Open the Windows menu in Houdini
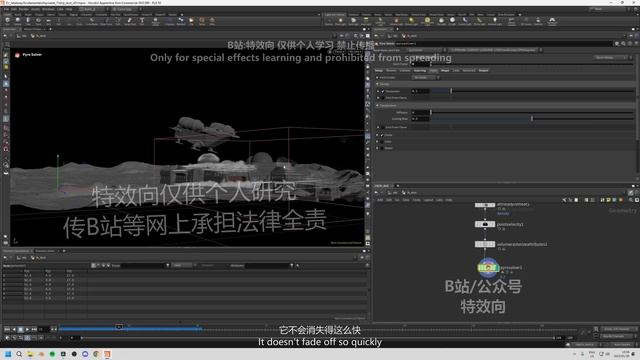Screen dimensions: 640x360 pos(48,9)
